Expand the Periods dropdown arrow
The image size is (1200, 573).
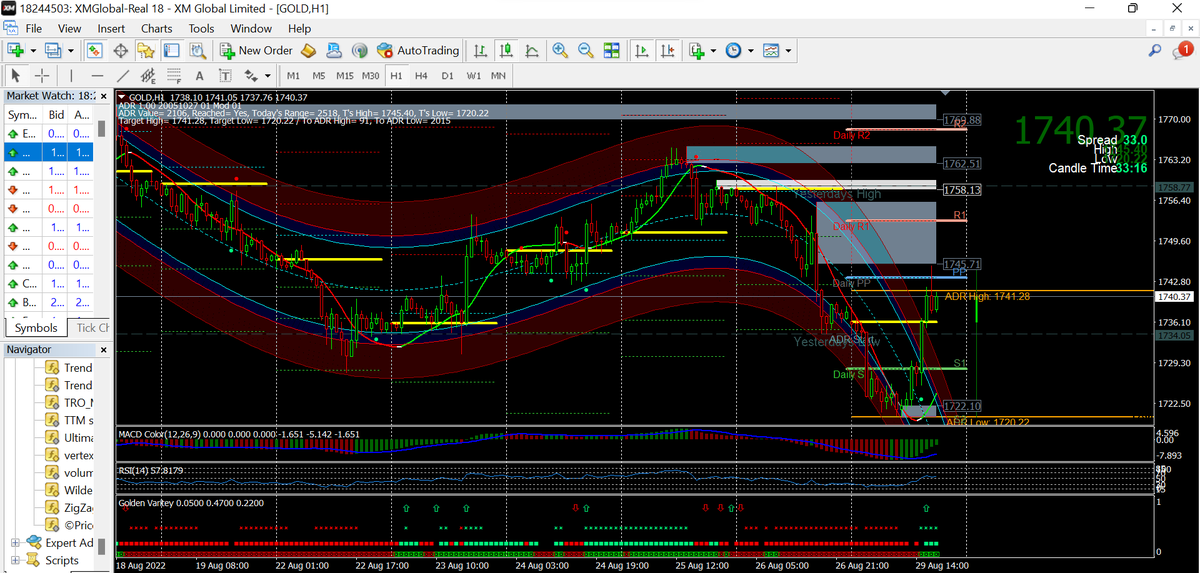pyautogui.click(x=750, y=50)
